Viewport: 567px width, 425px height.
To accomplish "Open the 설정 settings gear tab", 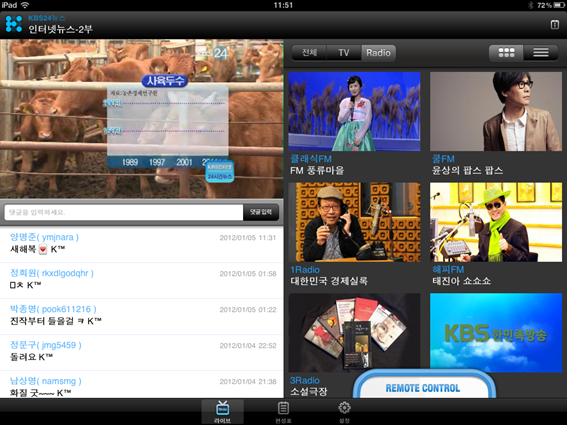I will (344, 412).
